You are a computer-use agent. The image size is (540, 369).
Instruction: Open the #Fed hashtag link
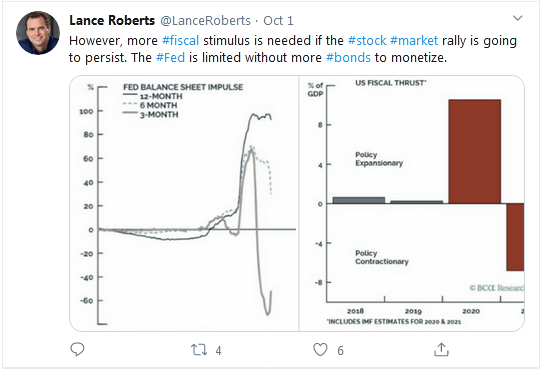point(170,58)
